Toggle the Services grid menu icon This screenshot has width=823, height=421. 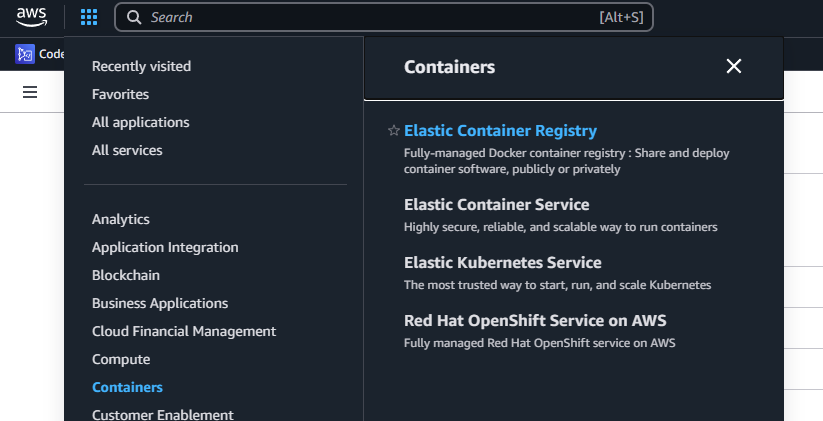(89, 17)
